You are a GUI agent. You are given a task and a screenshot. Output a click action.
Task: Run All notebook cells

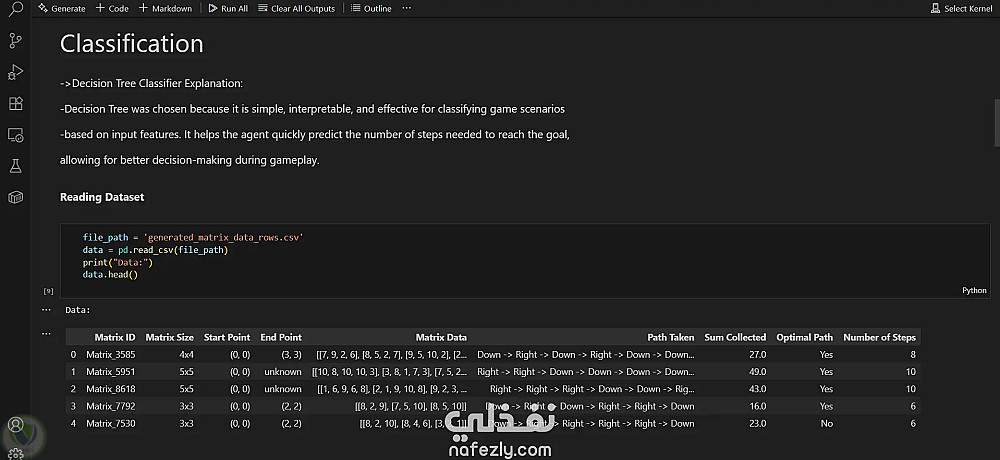point(228,8)
